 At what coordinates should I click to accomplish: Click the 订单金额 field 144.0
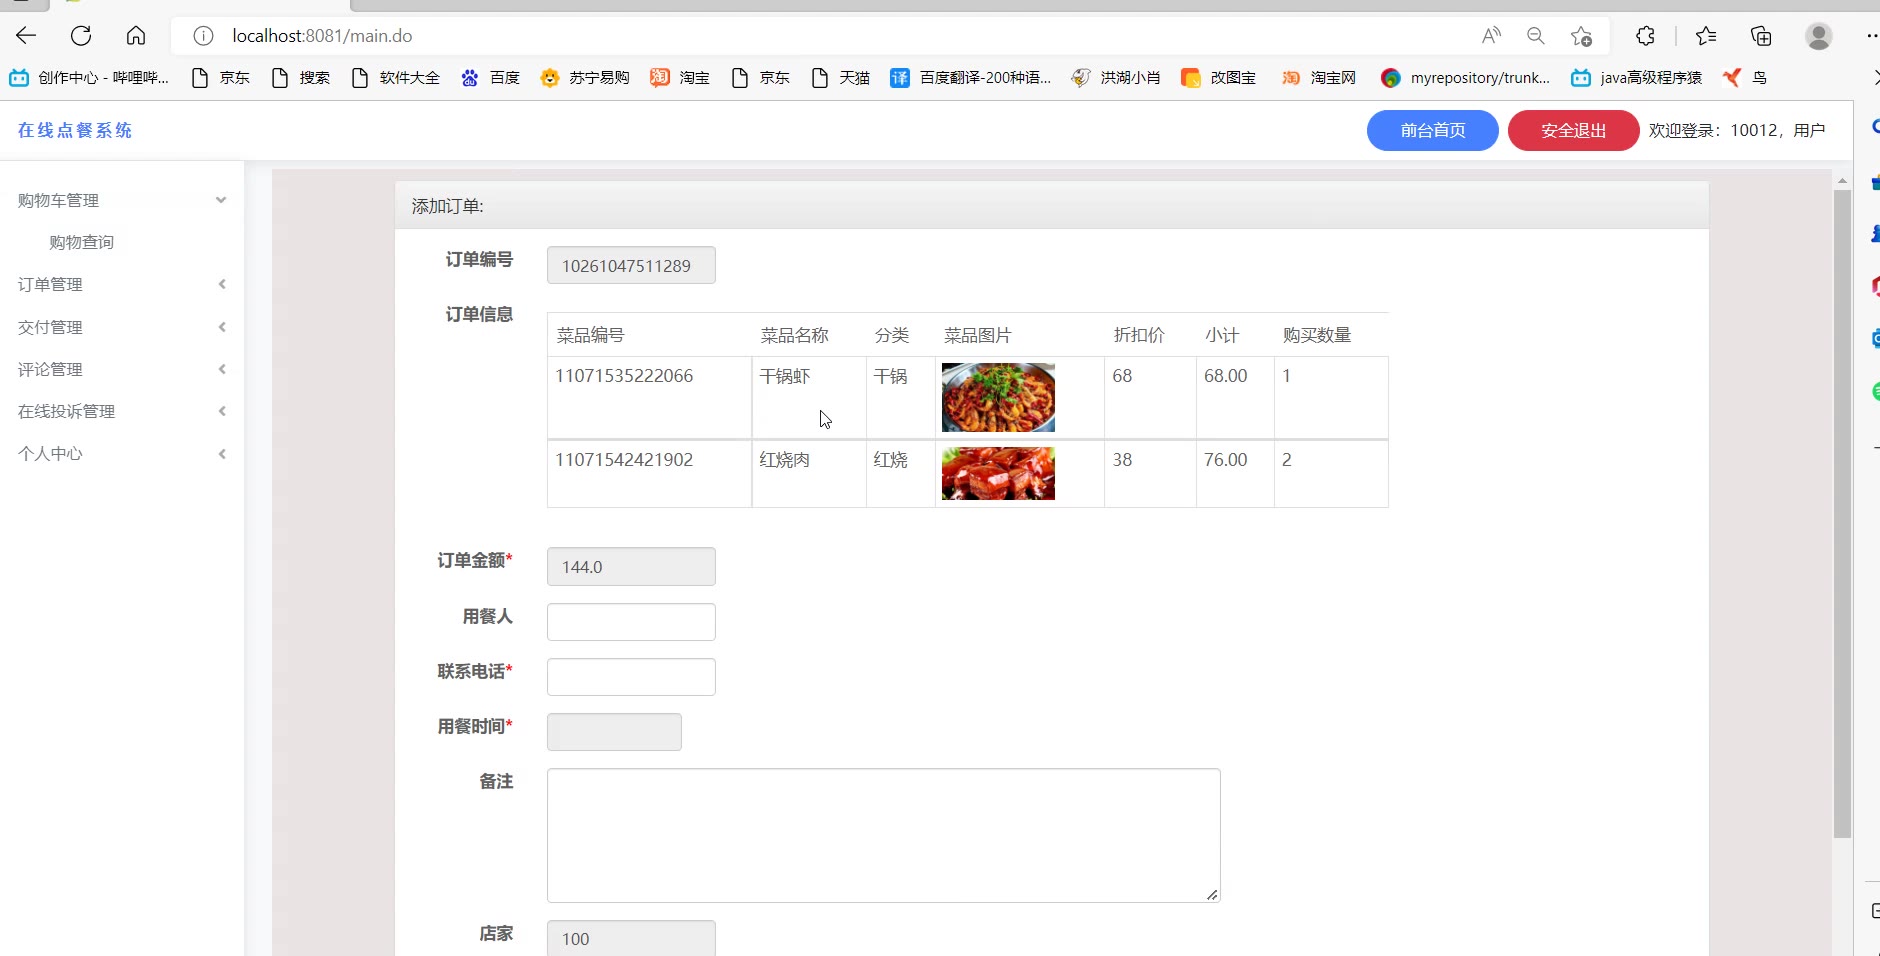pyautogui.click(x=631, y=566)
